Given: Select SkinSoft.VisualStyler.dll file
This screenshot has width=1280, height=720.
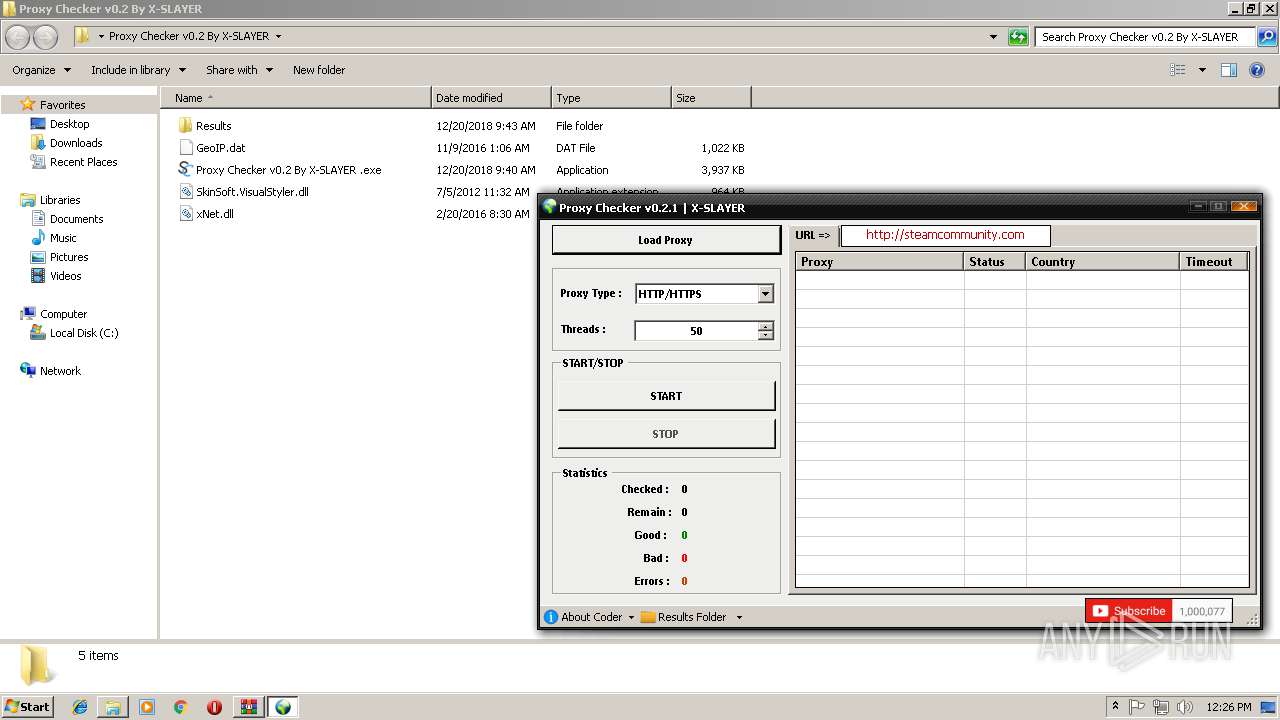Looking at the screenshot, I should 252,192.
